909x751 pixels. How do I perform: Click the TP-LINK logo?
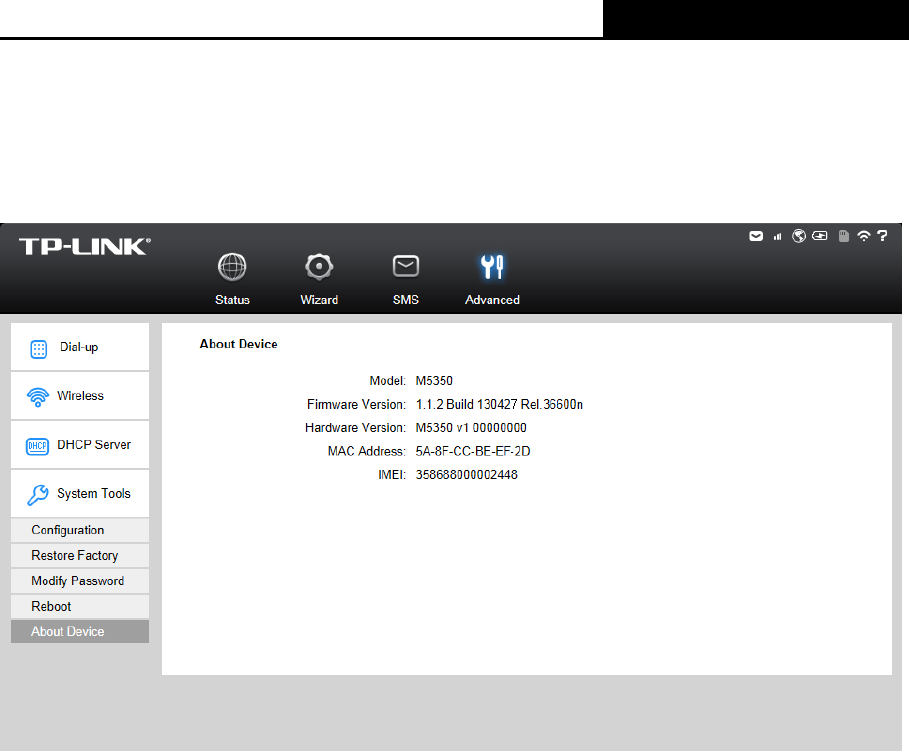point(85,246)
